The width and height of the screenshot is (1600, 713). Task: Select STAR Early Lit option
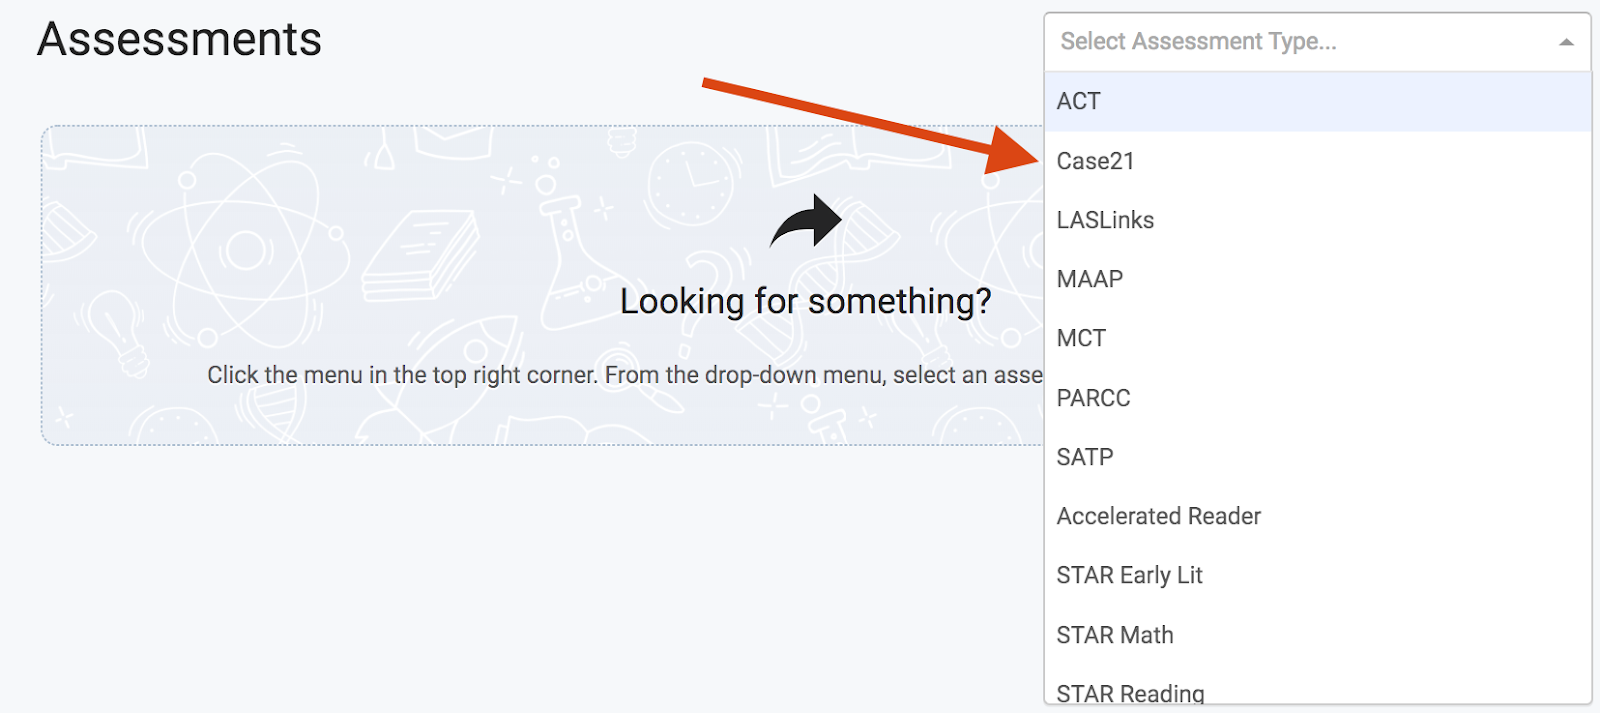[1317, 575]
